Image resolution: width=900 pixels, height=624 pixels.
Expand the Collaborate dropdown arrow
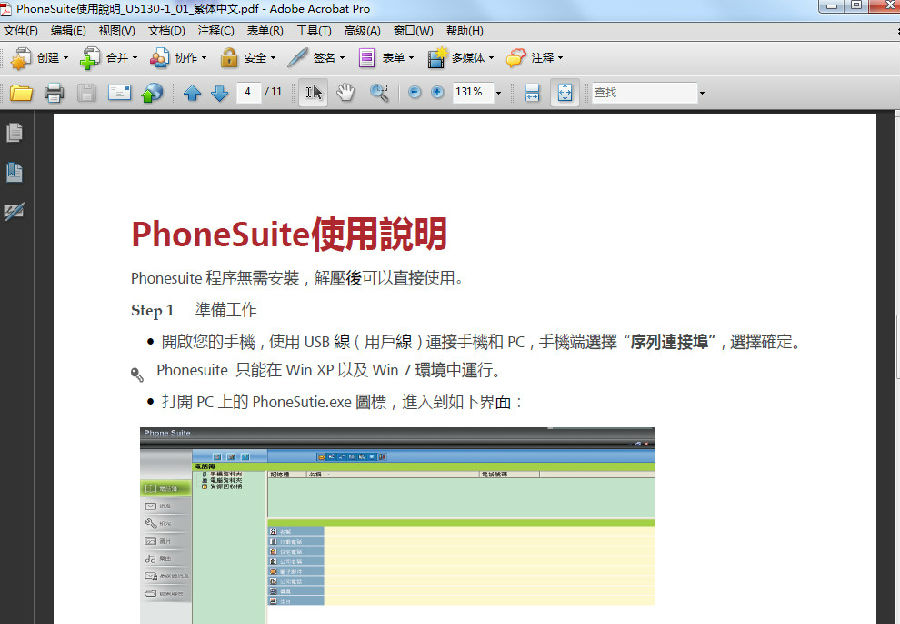click(204, 57)
